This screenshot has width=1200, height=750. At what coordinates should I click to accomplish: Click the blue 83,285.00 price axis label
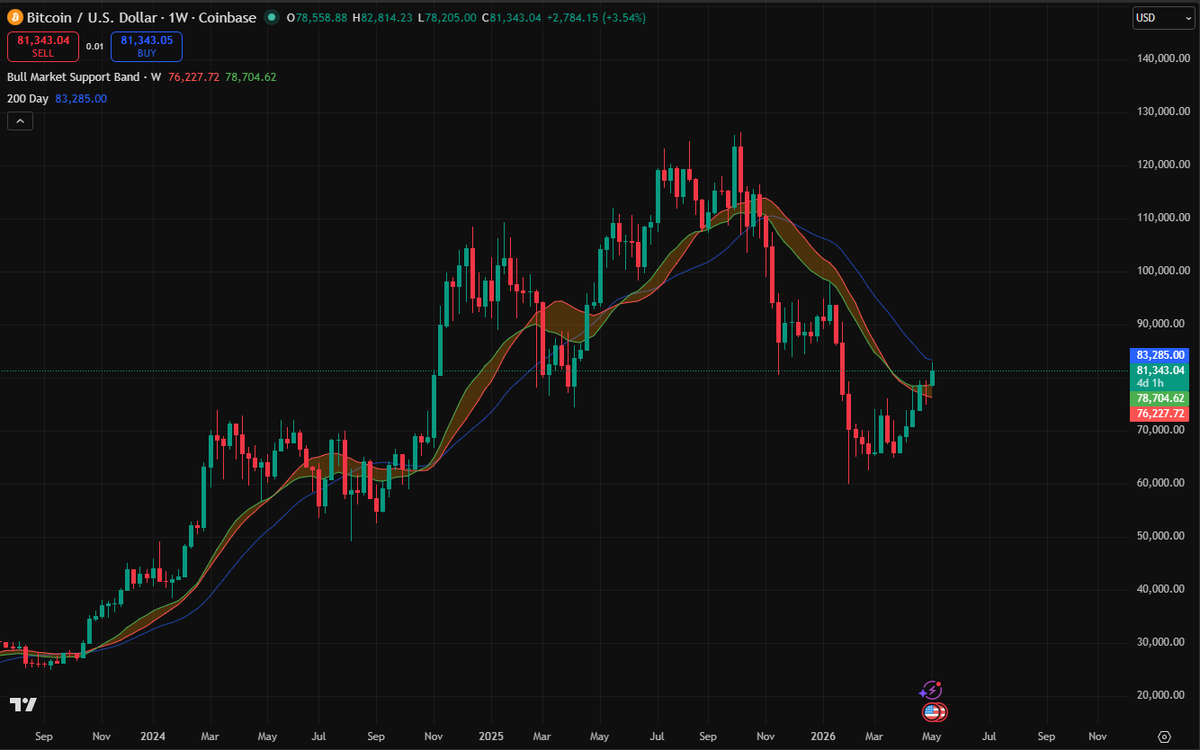pyautogui.click(x=1160, y=355)
